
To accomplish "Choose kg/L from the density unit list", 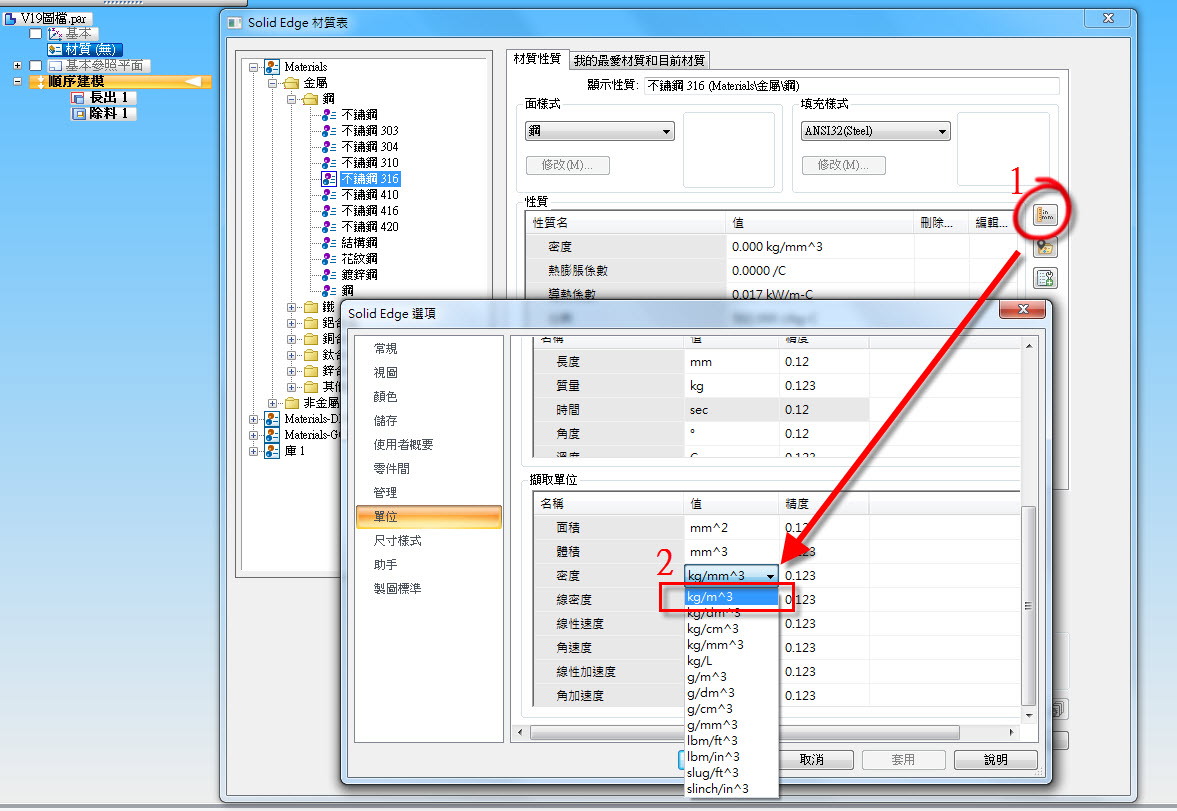I will point(731,661).
